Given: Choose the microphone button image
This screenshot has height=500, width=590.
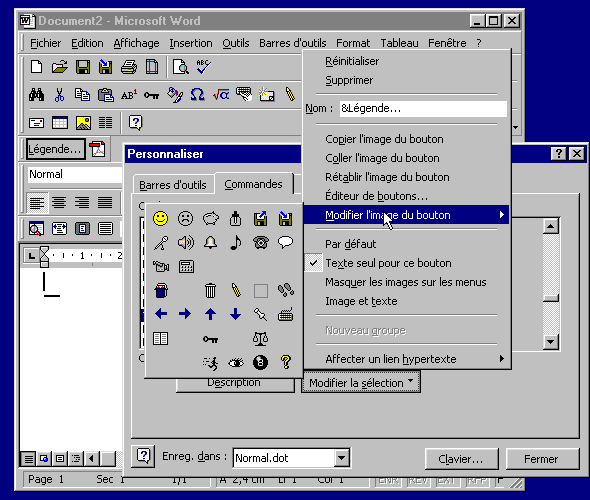Looking at the screenshot, I should (x=161, y=243).
